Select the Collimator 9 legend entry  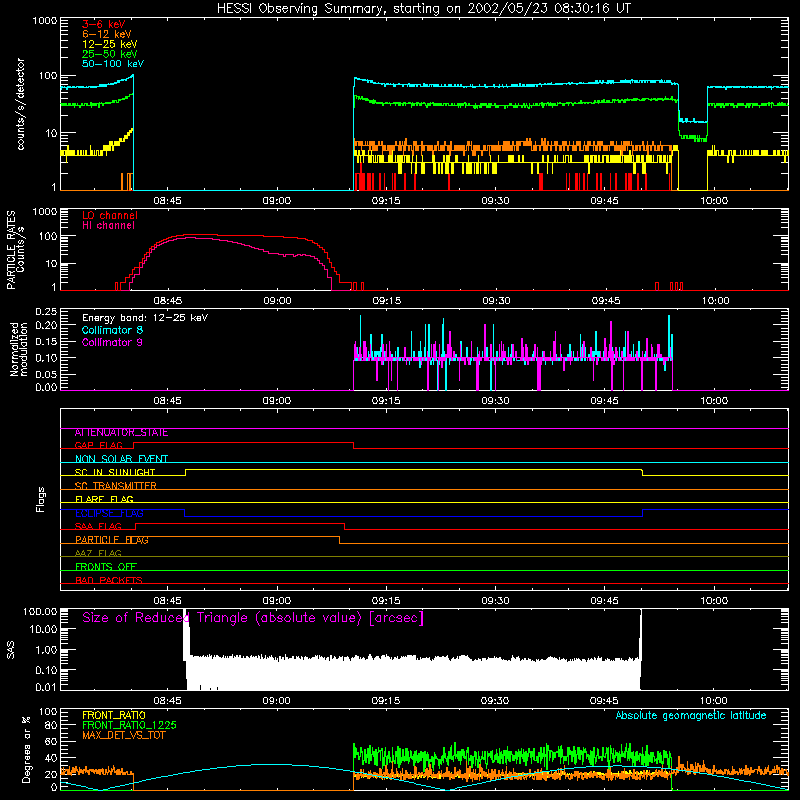112,342
